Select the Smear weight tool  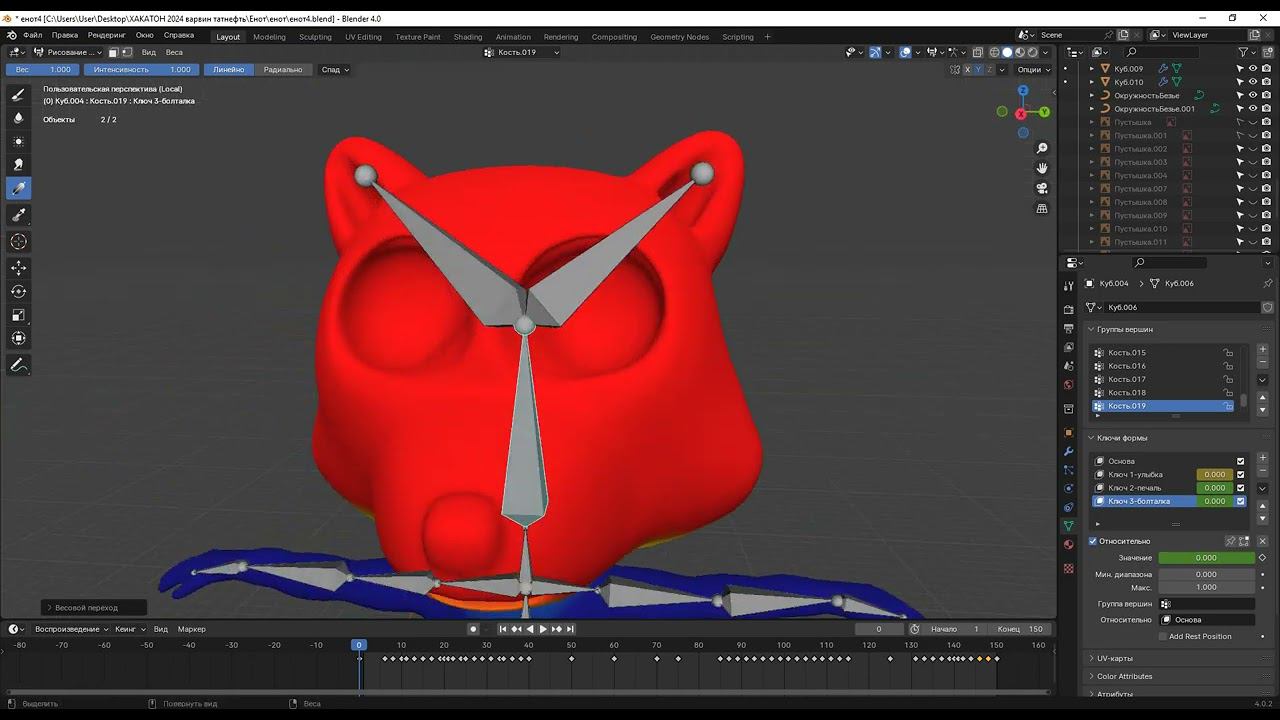(x=18, y=165)
